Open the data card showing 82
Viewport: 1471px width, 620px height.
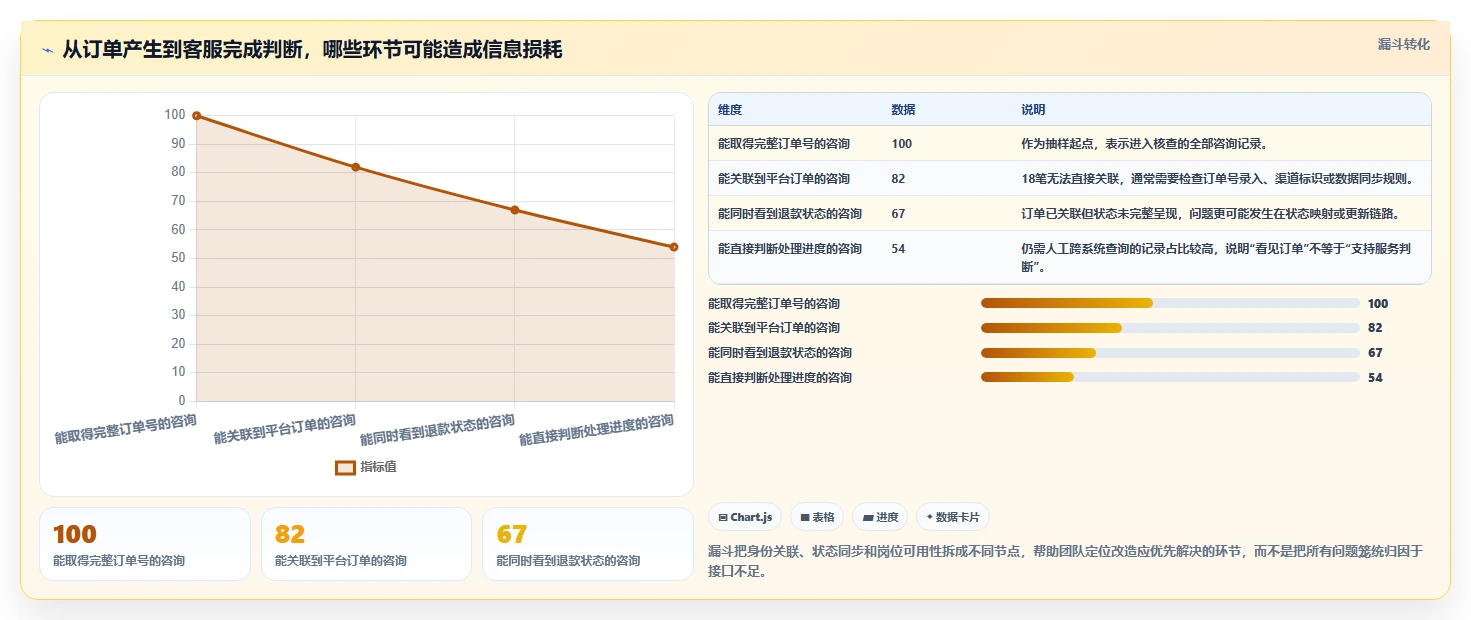366,544
